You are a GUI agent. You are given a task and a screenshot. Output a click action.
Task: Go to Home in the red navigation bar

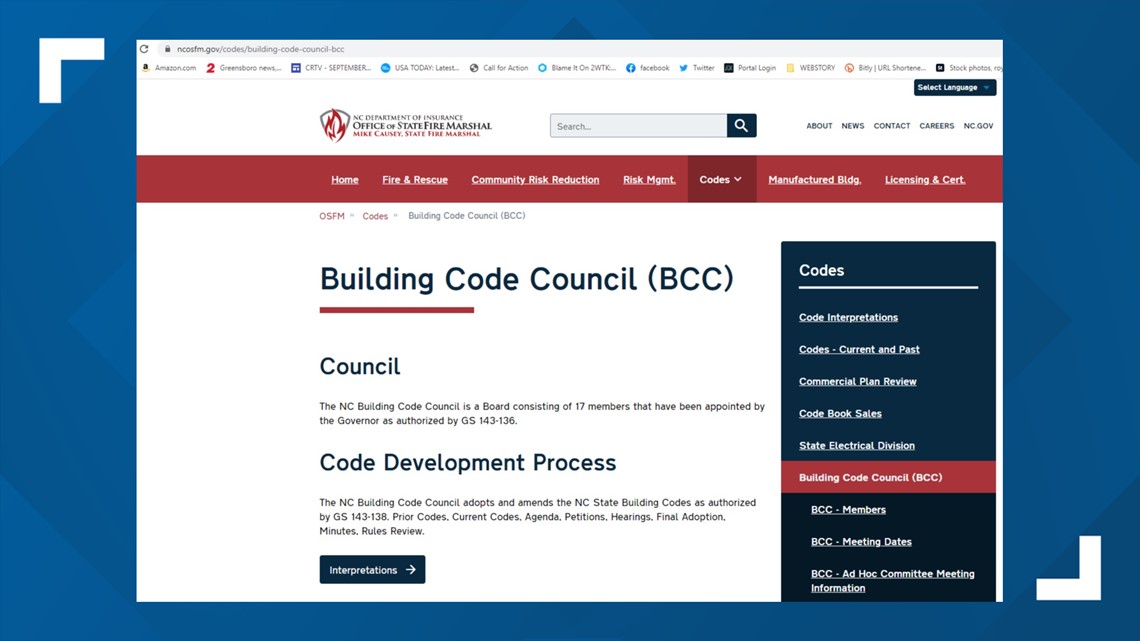pyautogui.click(x=345, y=180)
